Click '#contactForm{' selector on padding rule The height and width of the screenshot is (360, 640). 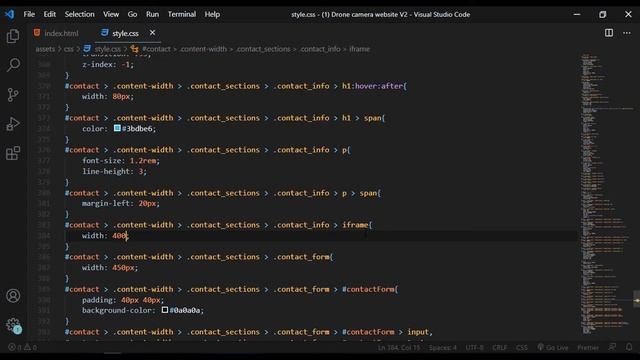tap(370, 289)
